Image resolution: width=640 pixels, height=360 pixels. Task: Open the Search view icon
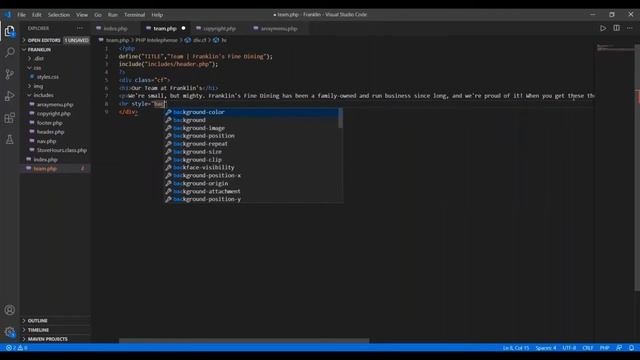click(x=10, y=52)
